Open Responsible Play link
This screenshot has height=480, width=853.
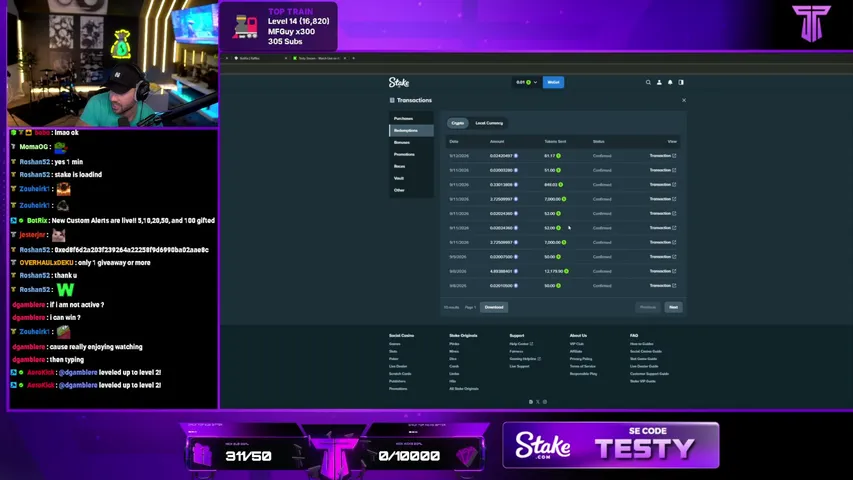tap(583, 374)
